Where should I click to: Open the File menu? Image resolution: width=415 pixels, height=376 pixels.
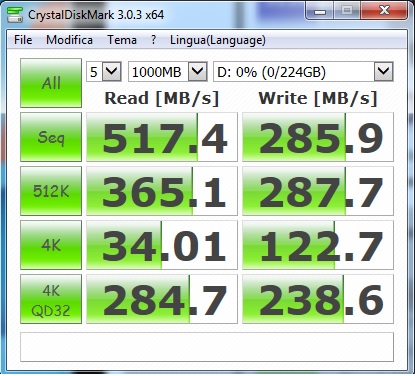[23, 40]
